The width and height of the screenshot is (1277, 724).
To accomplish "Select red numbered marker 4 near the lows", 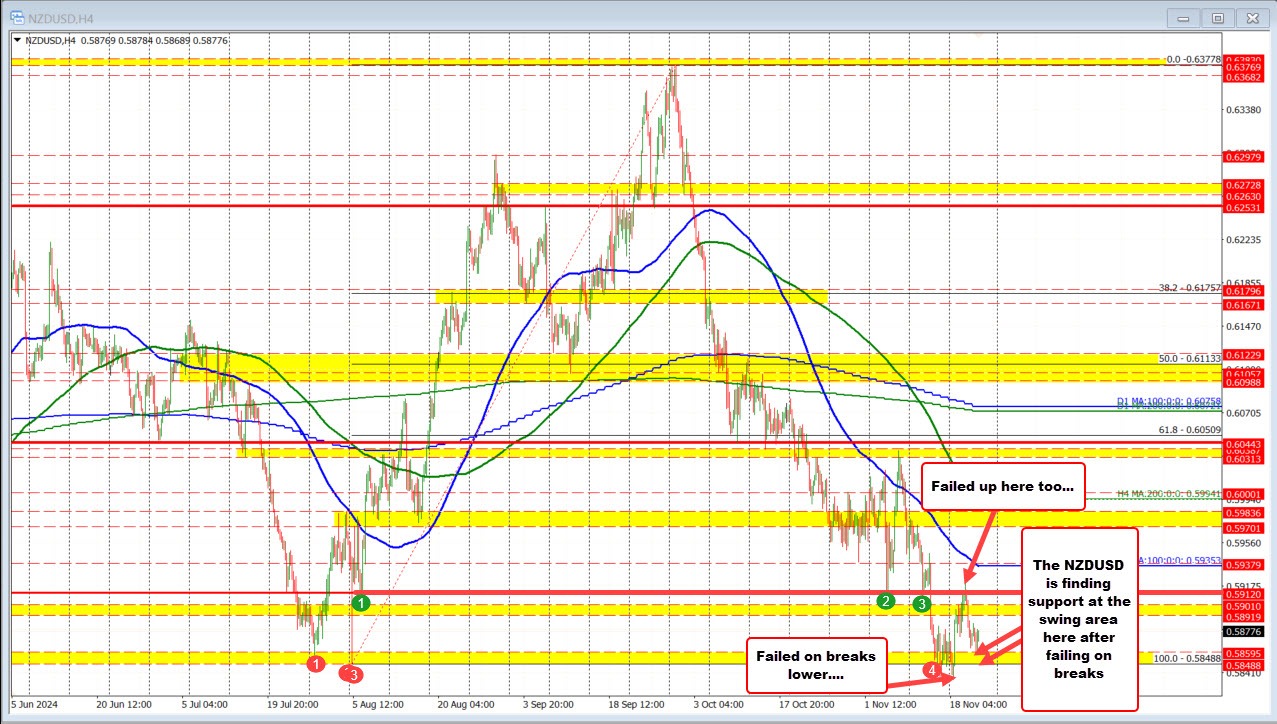I will click(932, 671).
